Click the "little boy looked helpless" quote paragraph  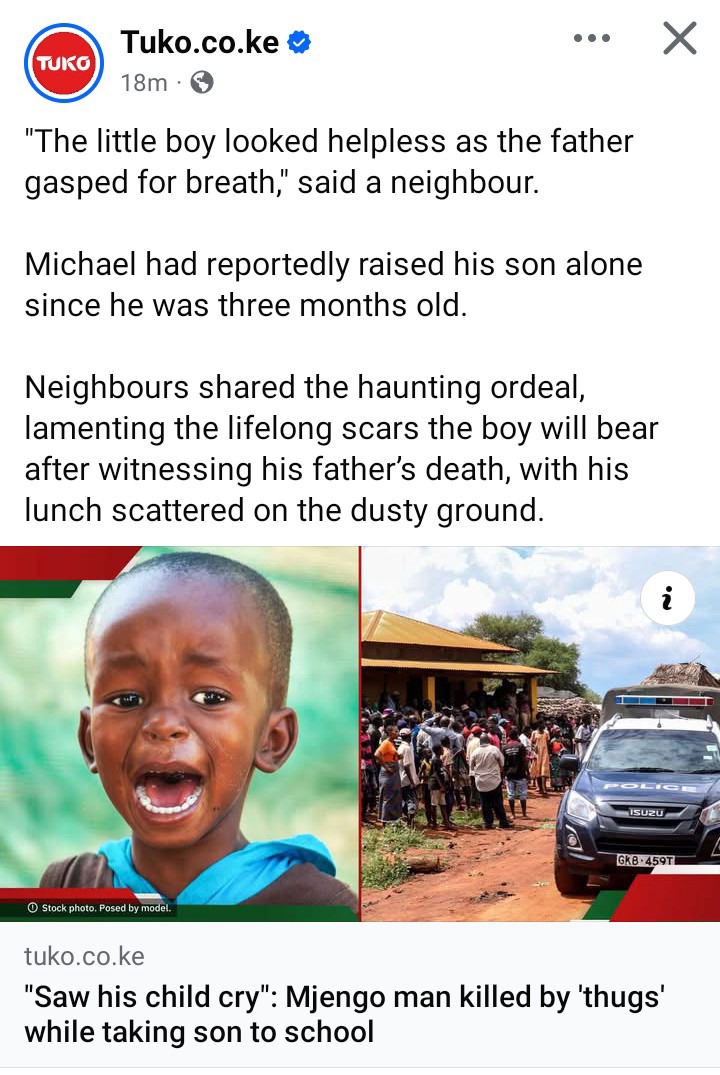click(x=329, y=162)
